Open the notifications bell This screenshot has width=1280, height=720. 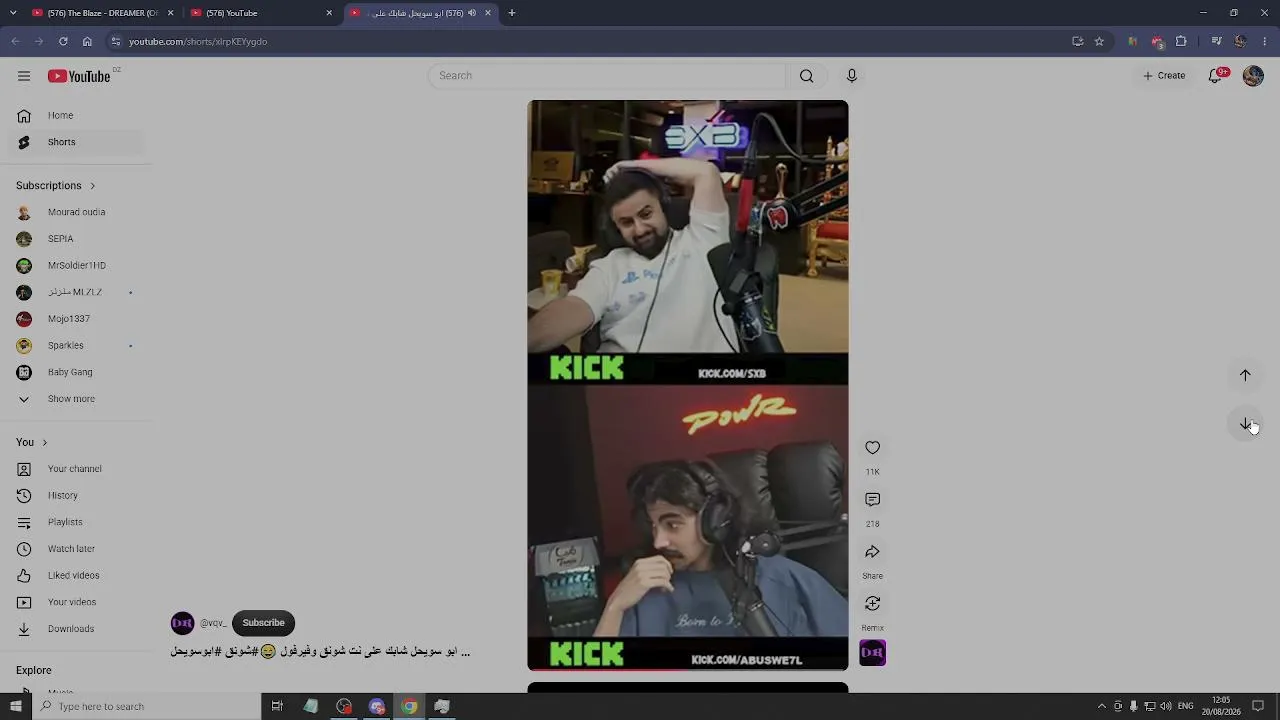1216,76
